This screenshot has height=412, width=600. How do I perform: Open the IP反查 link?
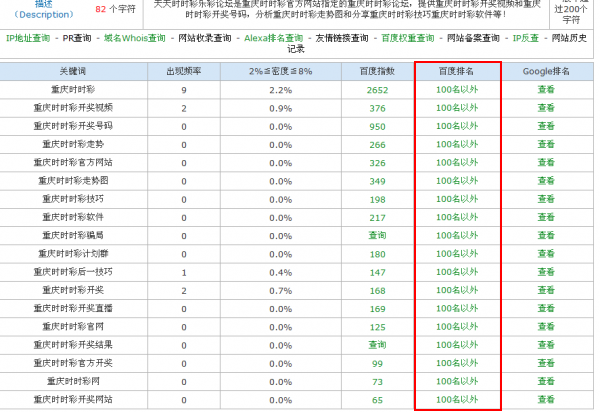coord(526,38)
